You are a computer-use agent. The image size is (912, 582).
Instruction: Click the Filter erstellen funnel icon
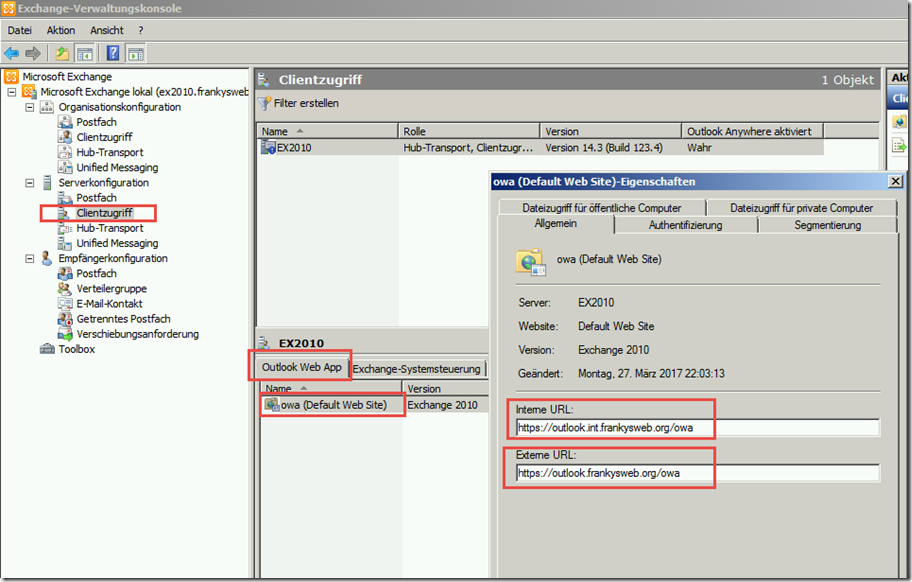265,103
